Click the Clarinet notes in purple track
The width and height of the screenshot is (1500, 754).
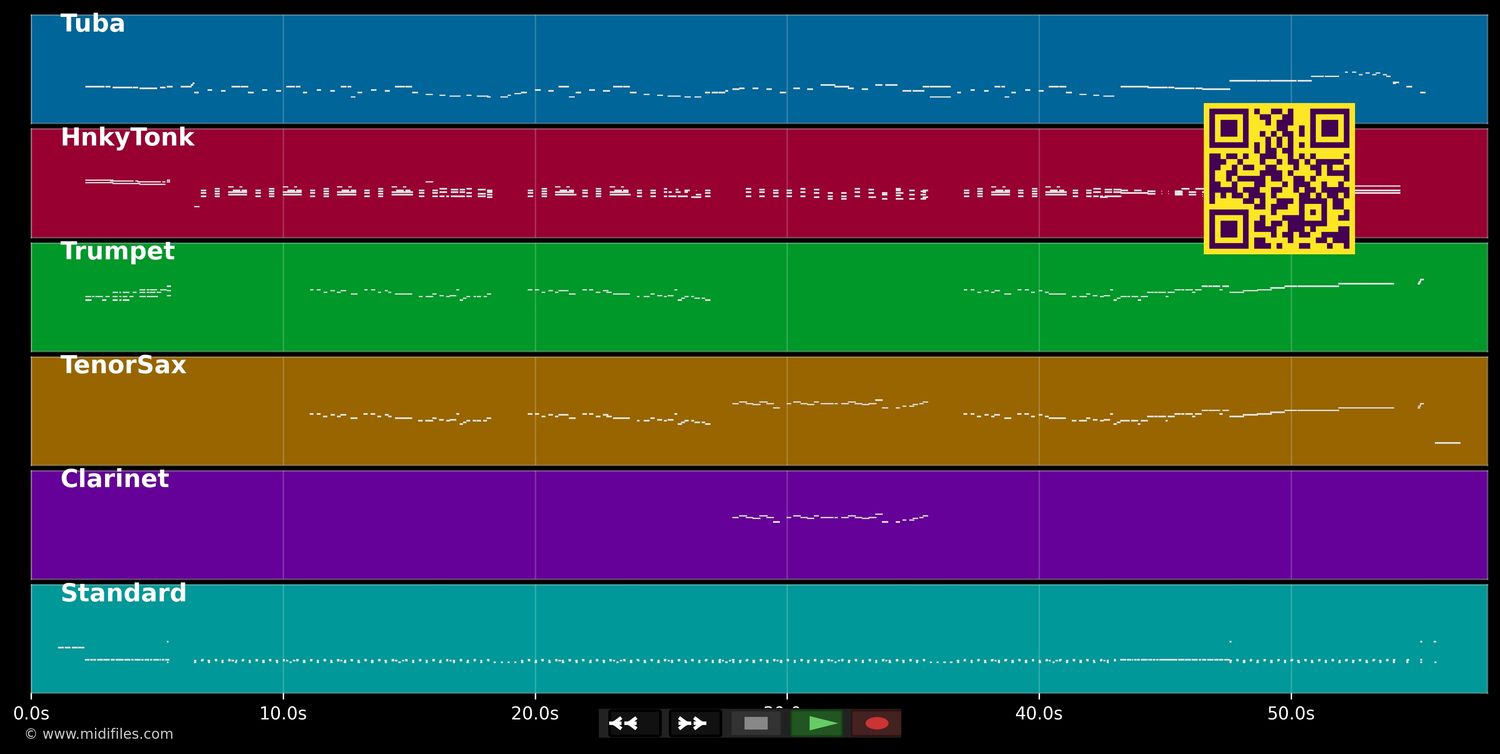pos(830,517)
